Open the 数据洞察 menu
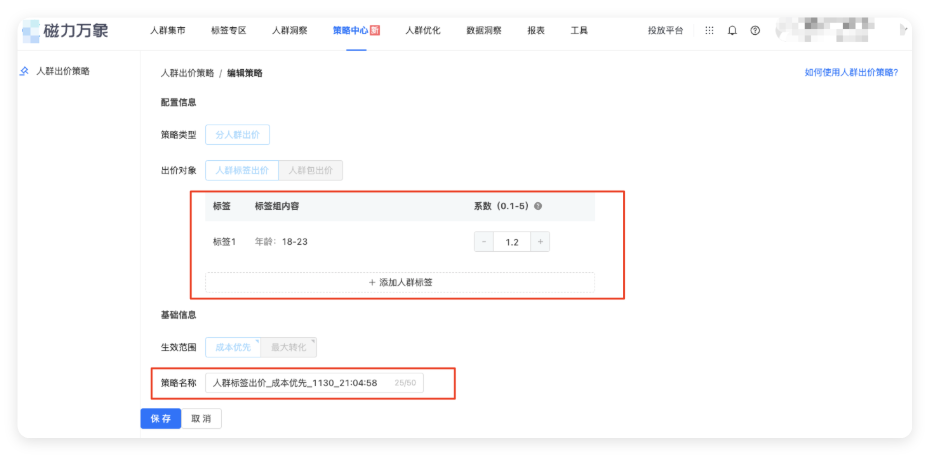The image size is (929, 455). click(x=484, y=31)
